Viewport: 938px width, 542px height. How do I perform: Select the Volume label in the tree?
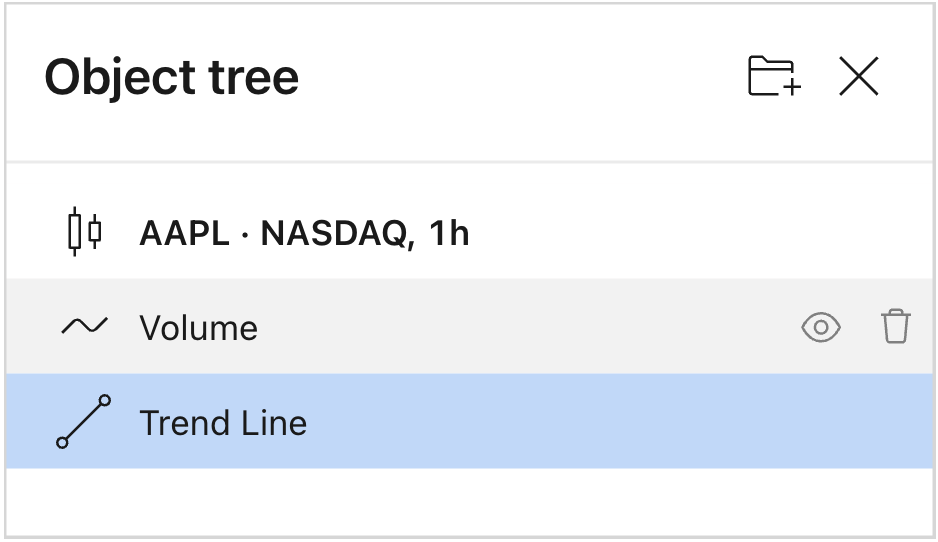coord(198,328)
